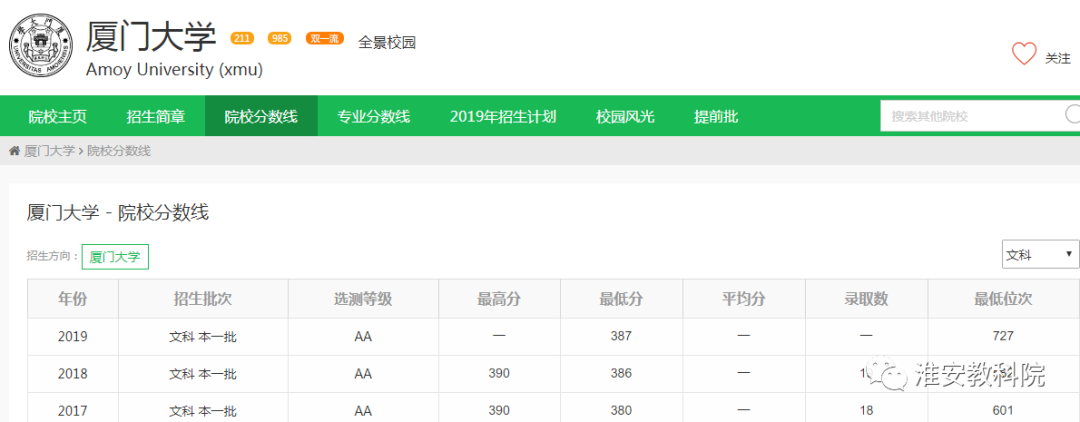Click the heart follow icon
This screenshot has height=422, width=1080.
pyautogui.click(x=1024, y=53)
